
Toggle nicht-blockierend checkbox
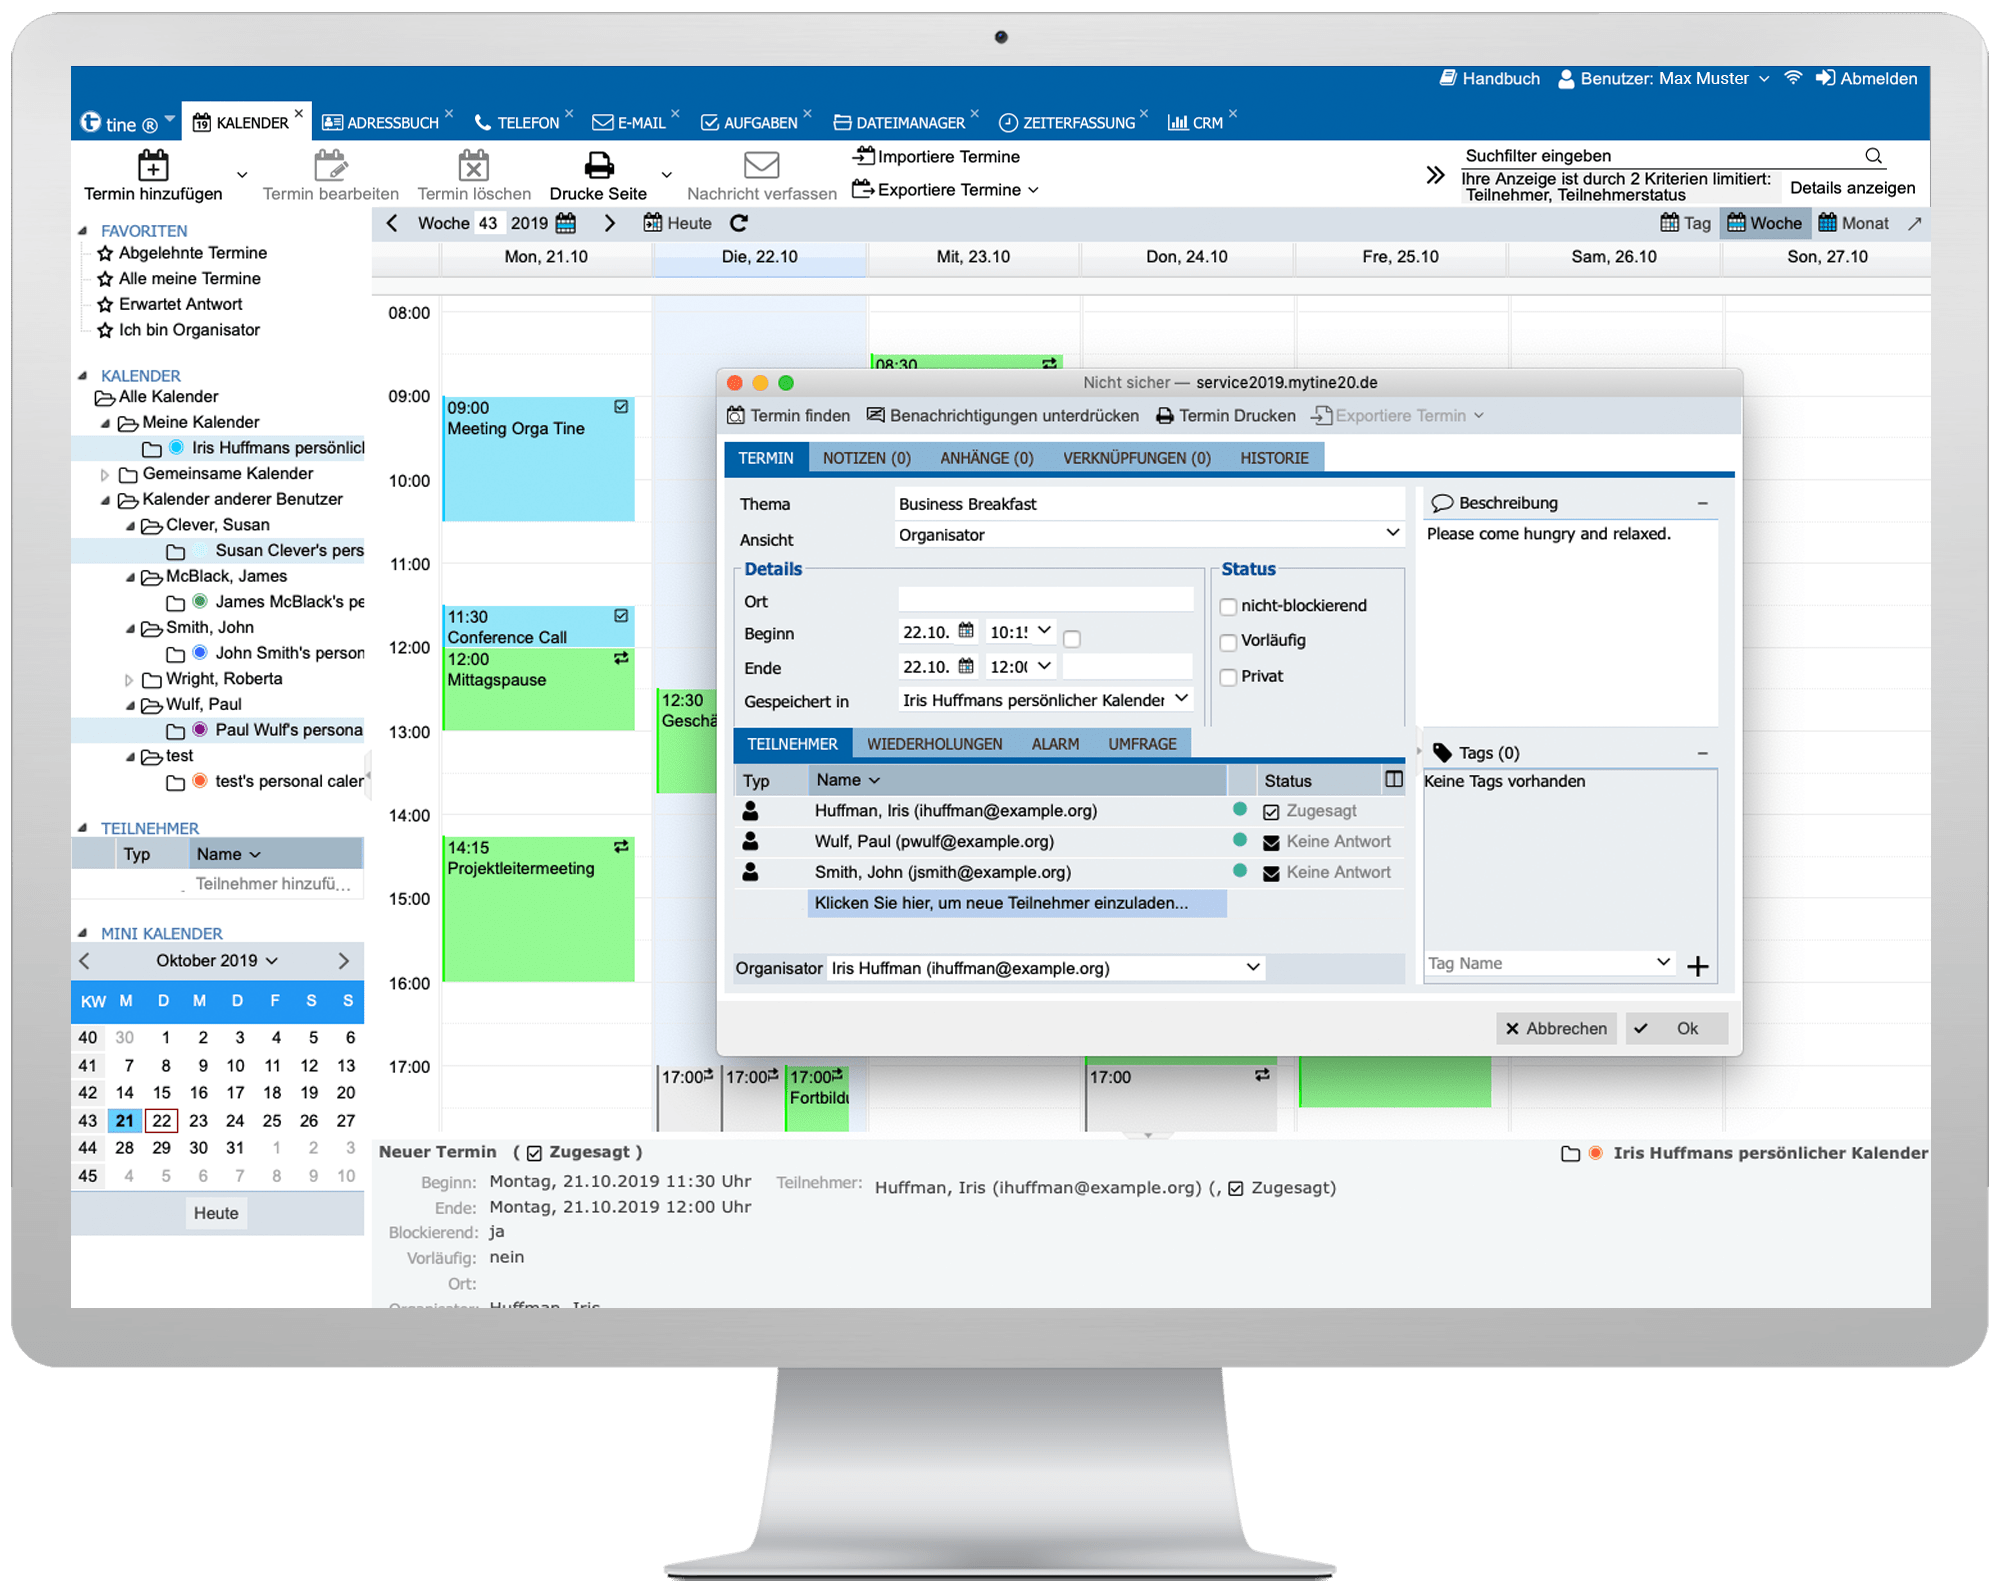click(x=1228, y=606)
